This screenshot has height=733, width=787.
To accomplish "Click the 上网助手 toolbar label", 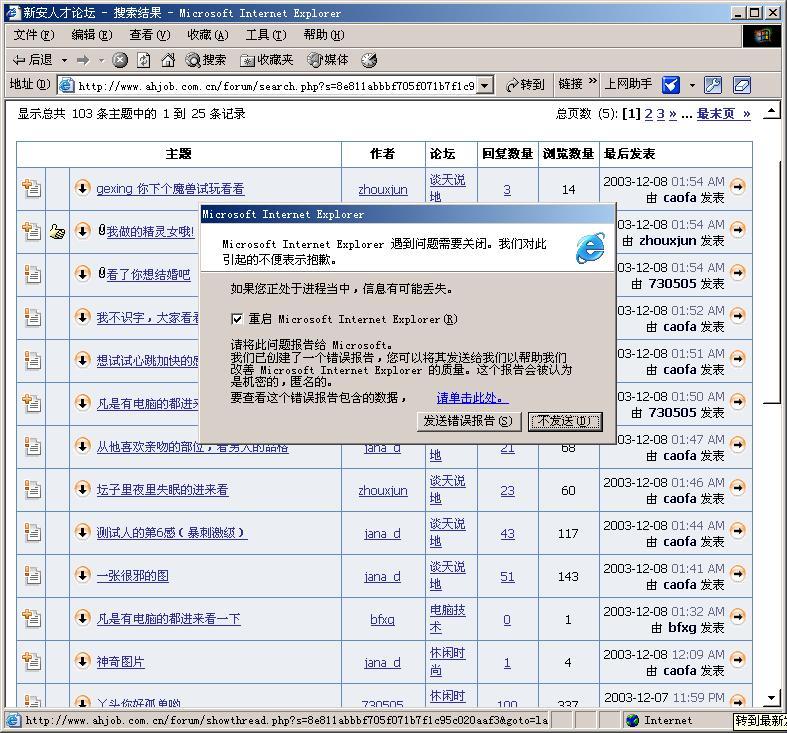I will [x=628, y=84].
